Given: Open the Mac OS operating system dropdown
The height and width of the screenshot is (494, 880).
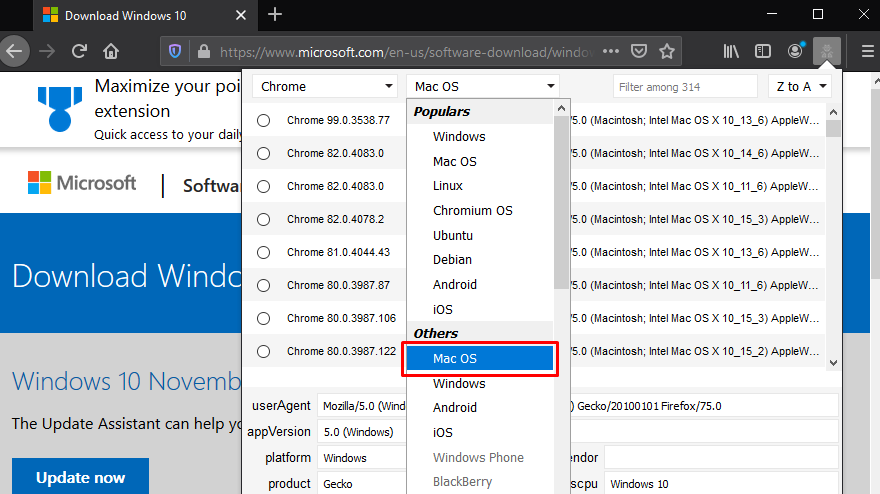Looking at the screenshot, I should point(483,86).
